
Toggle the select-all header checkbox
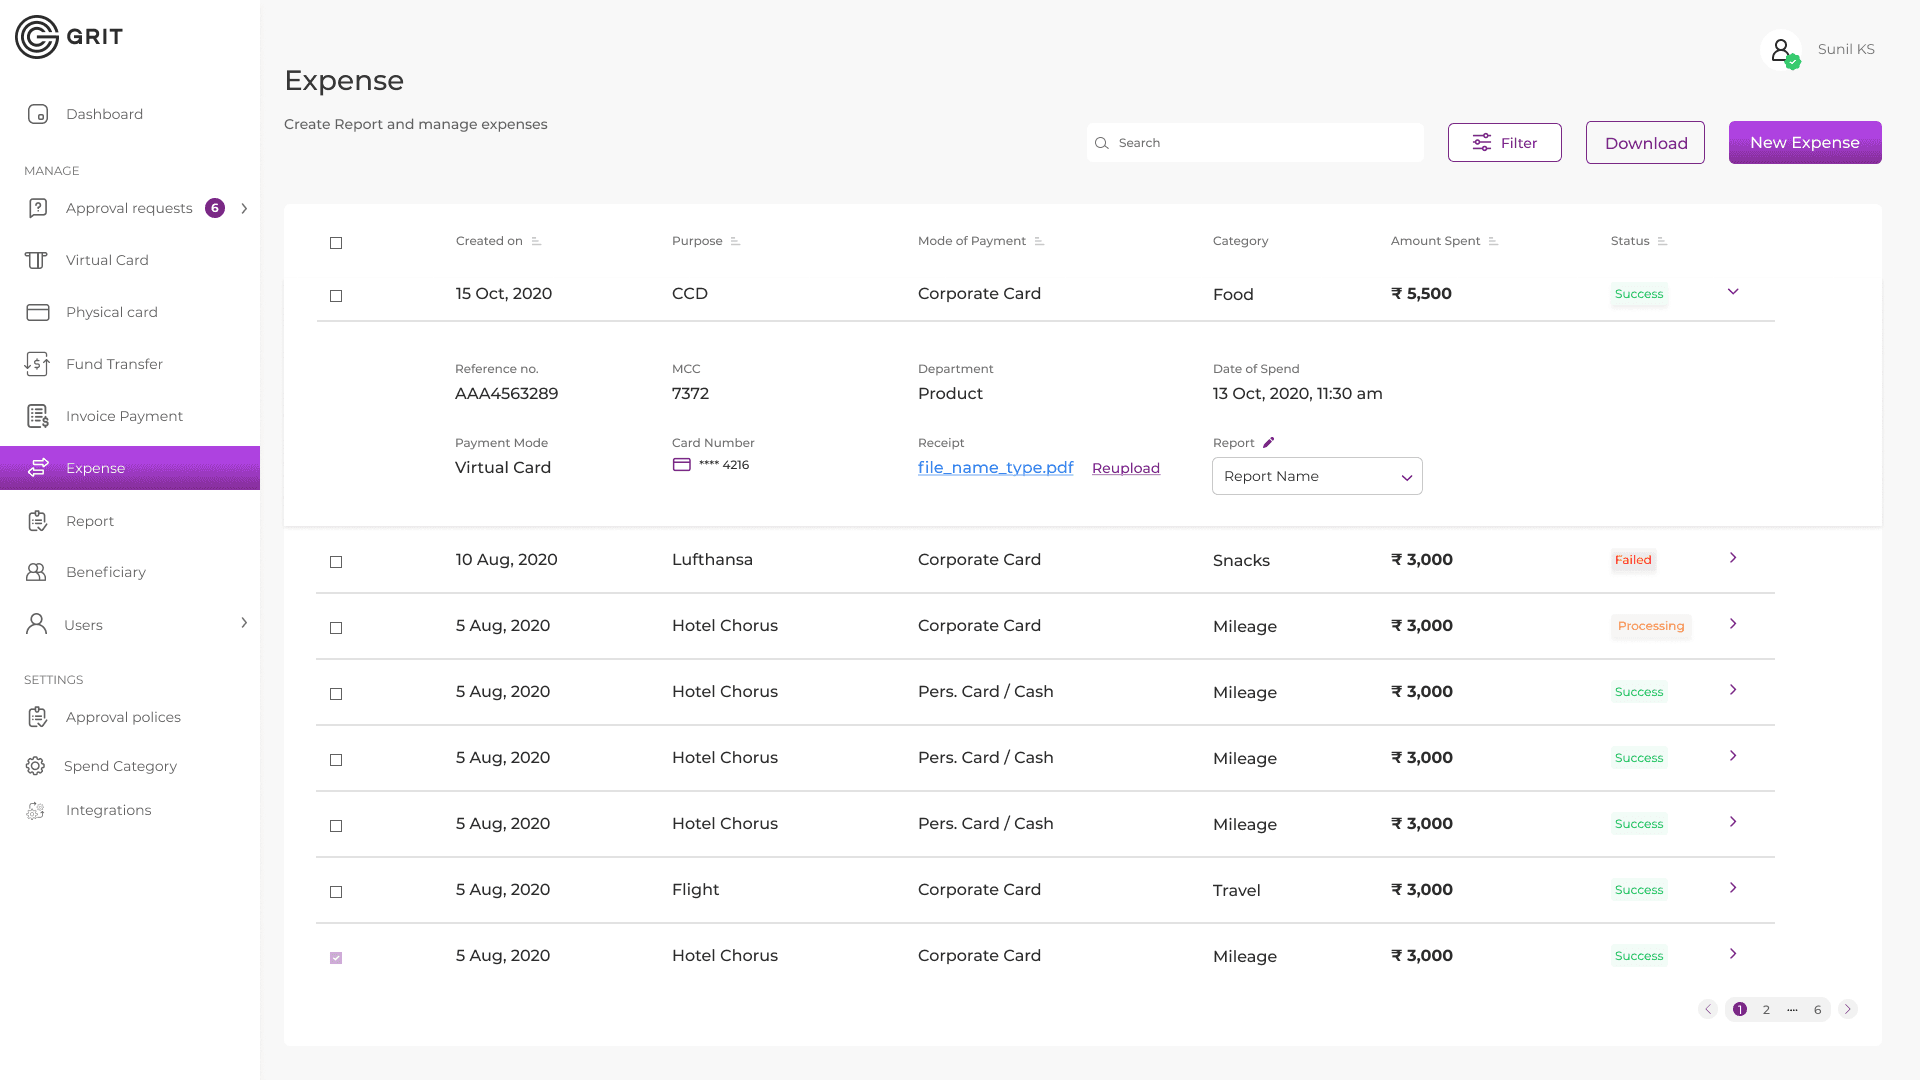336,243
